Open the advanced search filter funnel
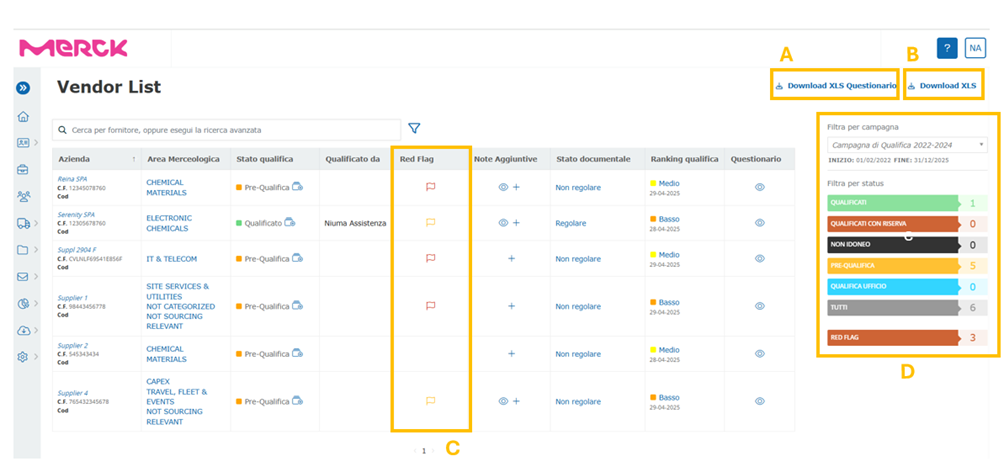This screenshot has width=1004, height=472. (x=414, y=129)
